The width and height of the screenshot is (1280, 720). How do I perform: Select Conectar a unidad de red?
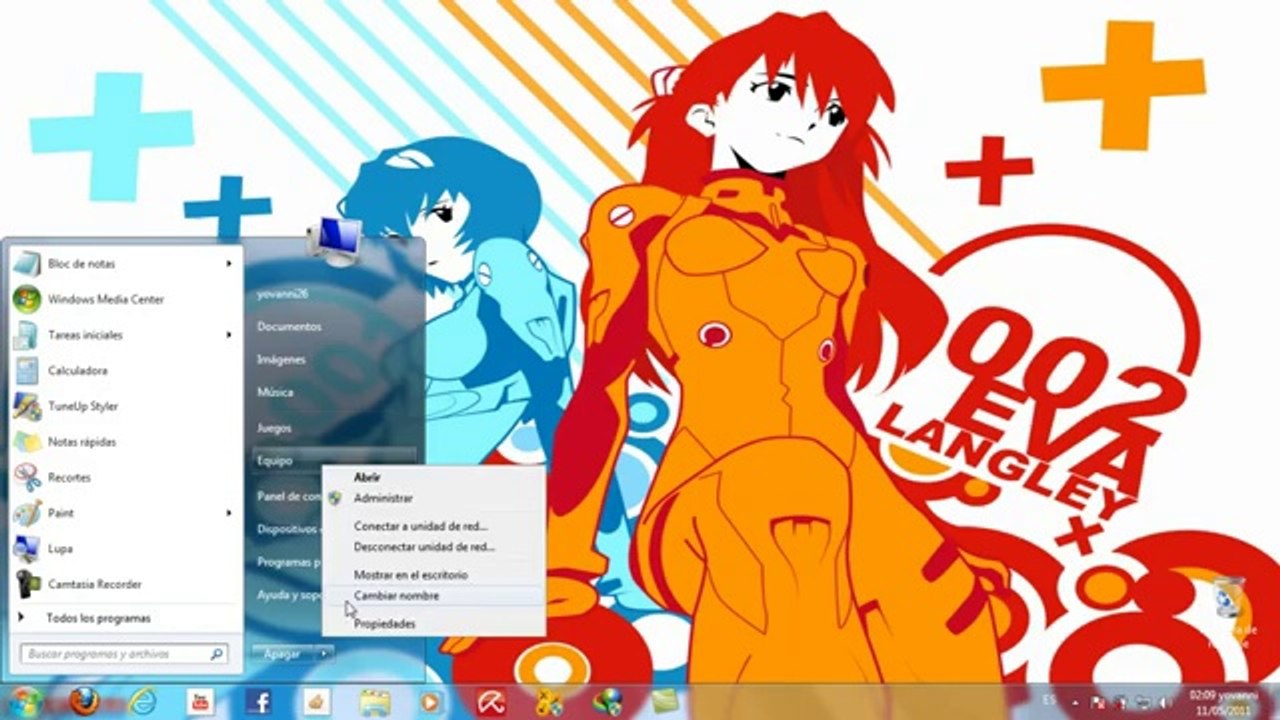coord(433,526)
